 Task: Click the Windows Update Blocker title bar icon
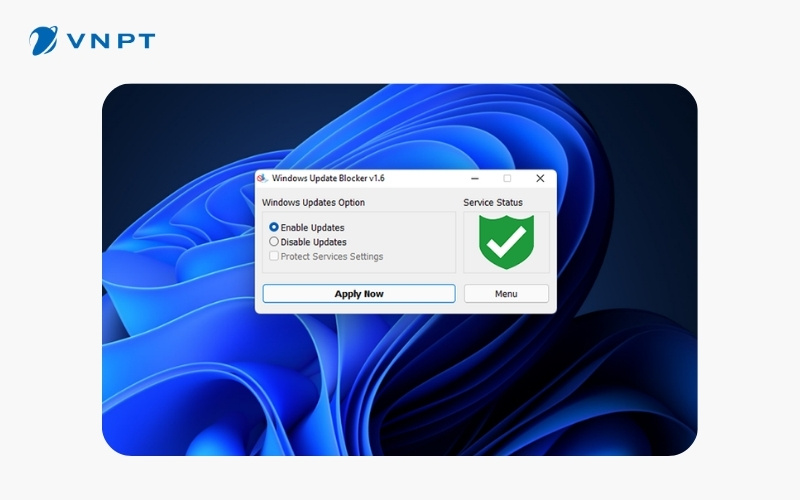pos(262,178)
